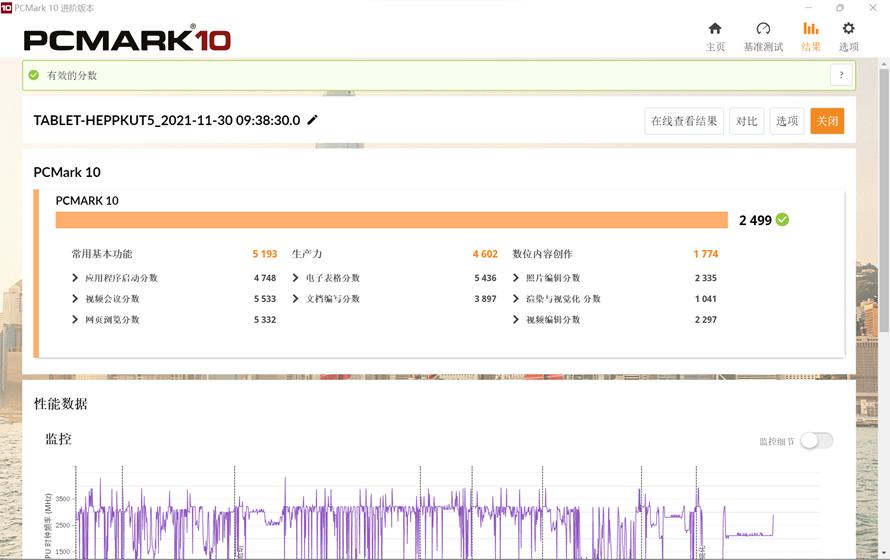Viewport: 890px width, 560px height.
Task: Select the 结果 results chart icon
Action: click(811, 28)
